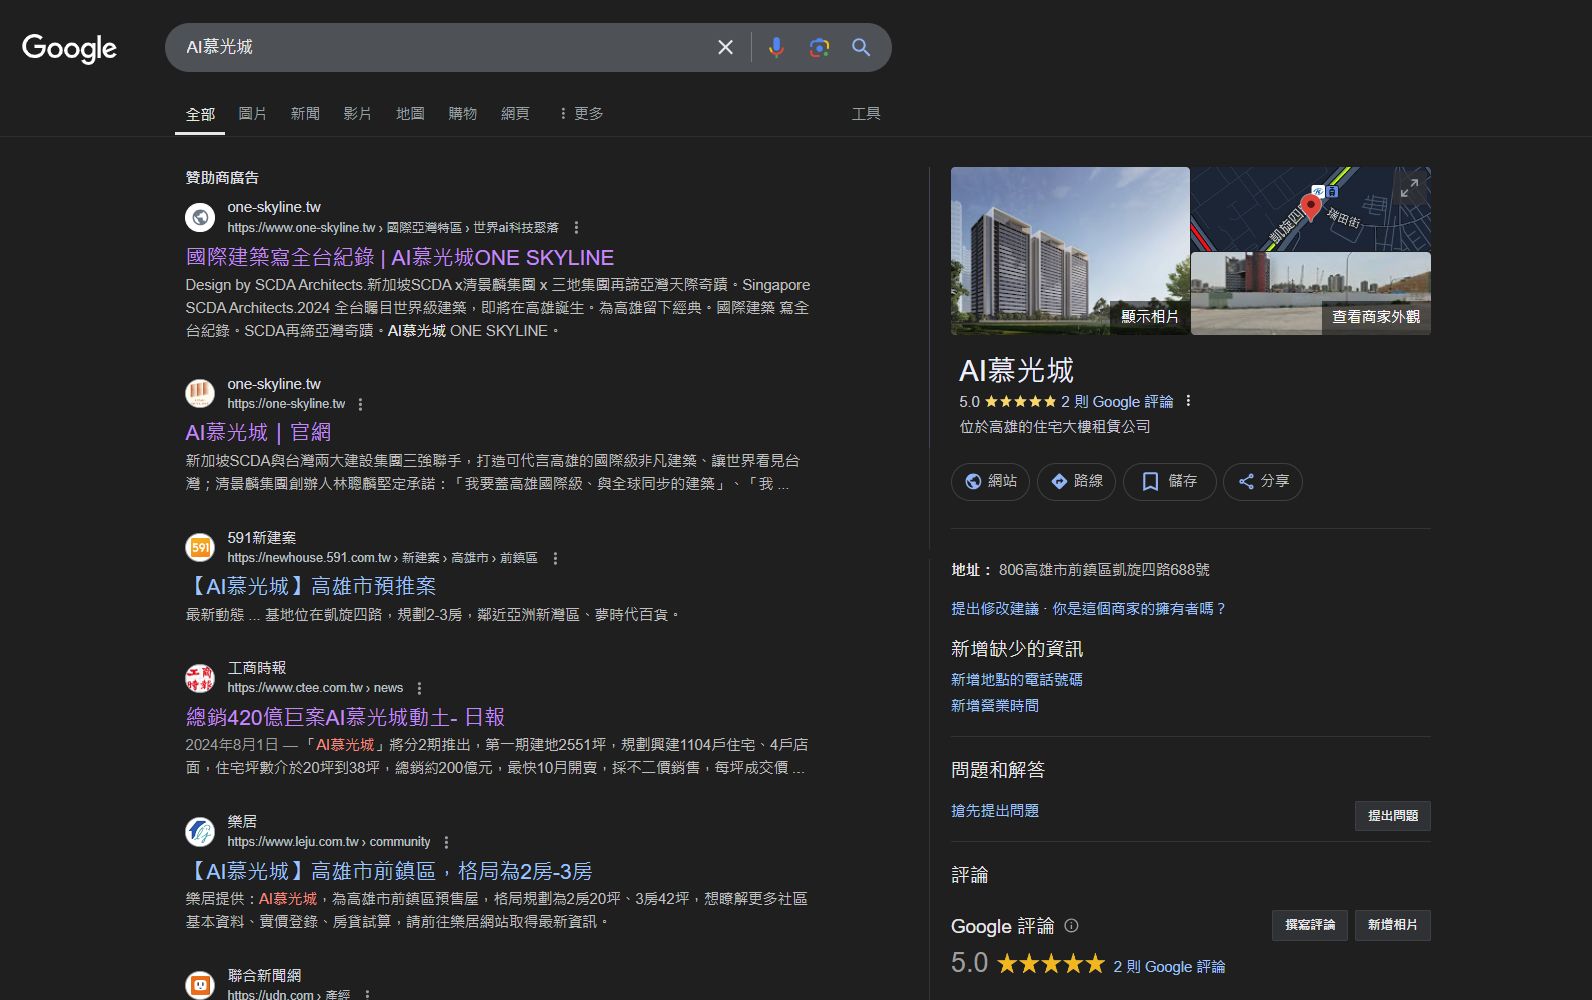
Task: Open options dots for 591新建案 result
Action: (555, 558)
